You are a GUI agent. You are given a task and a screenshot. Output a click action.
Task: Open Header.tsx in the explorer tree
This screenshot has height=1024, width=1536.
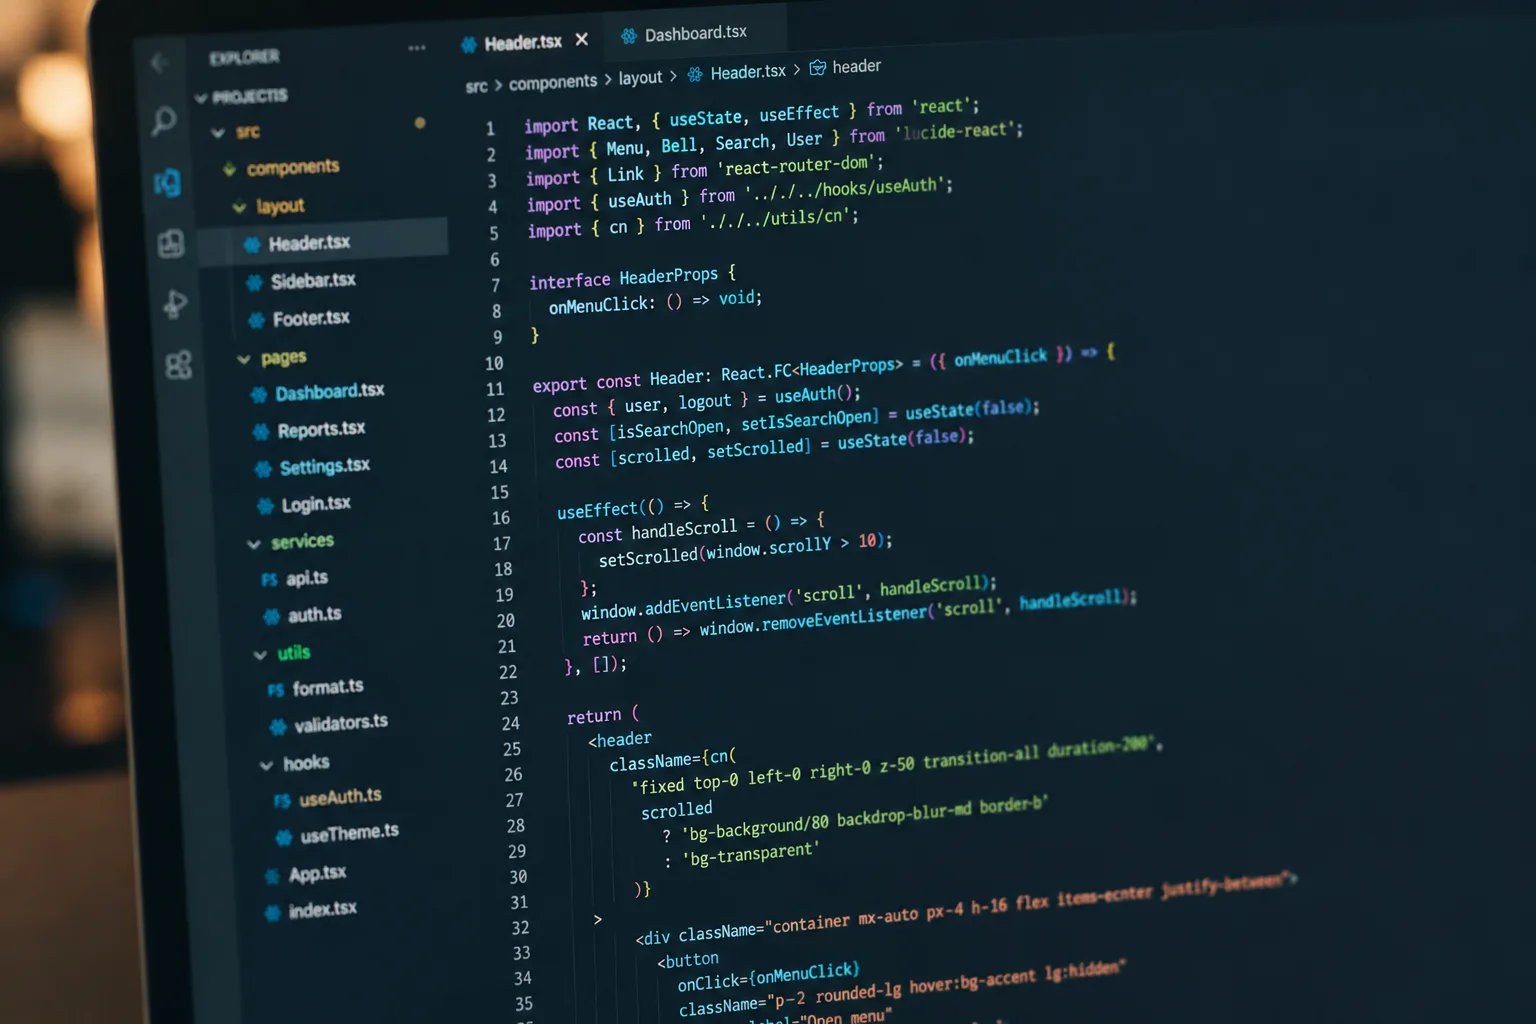[x=309, y=243]
